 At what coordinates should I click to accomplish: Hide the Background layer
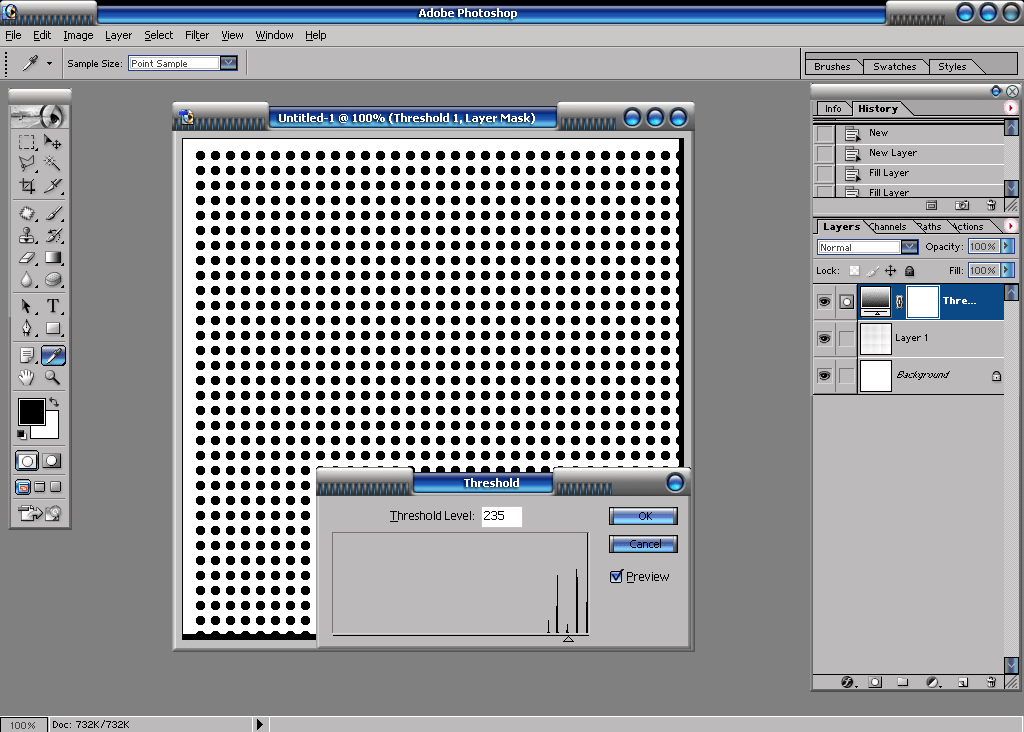click(x=824, y=375)
